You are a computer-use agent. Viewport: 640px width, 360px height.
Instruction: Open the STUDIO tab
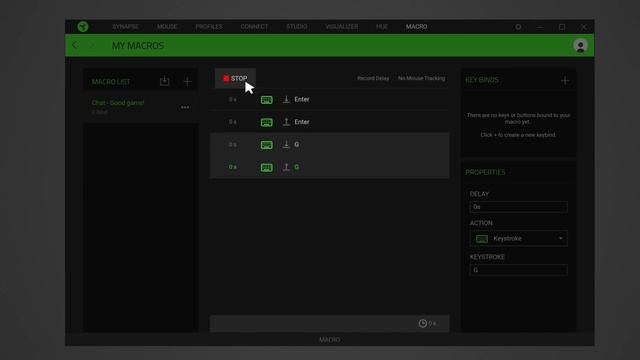297,27
